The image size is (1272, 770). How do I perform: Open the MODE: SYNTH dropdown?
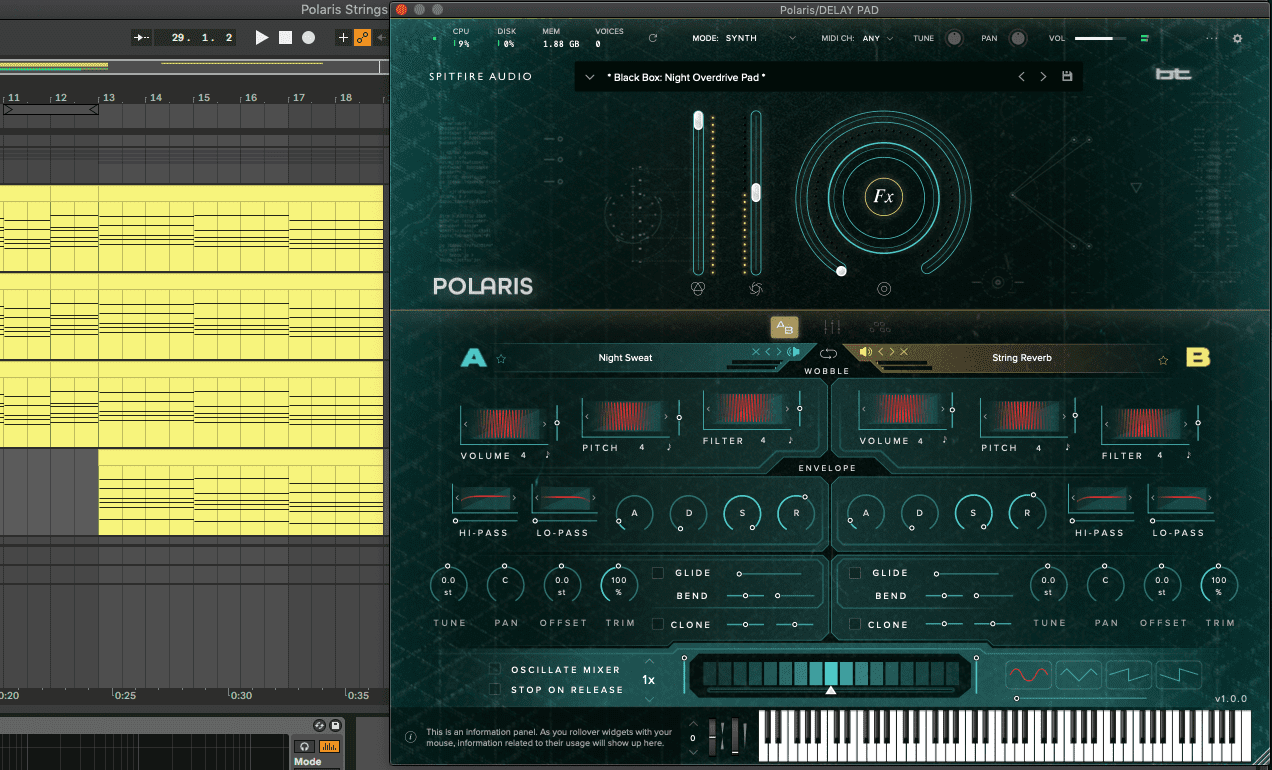pos(744,38)
